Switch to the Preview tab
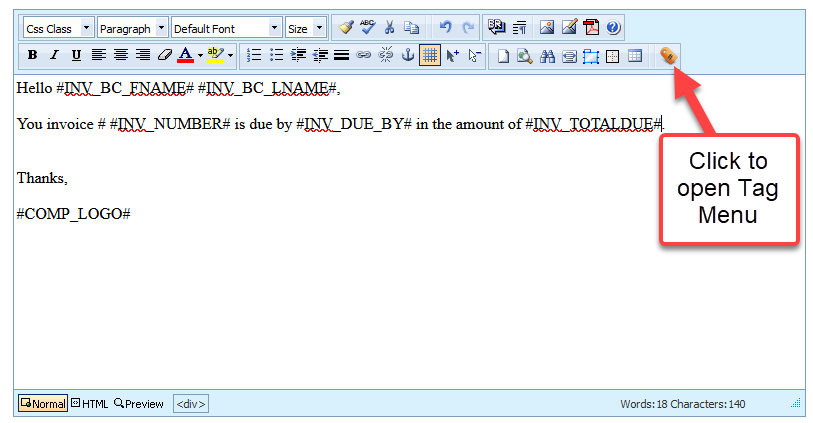The height and width of the screenshot is (423, 813). pyautogui.click(x=139, y=404)
